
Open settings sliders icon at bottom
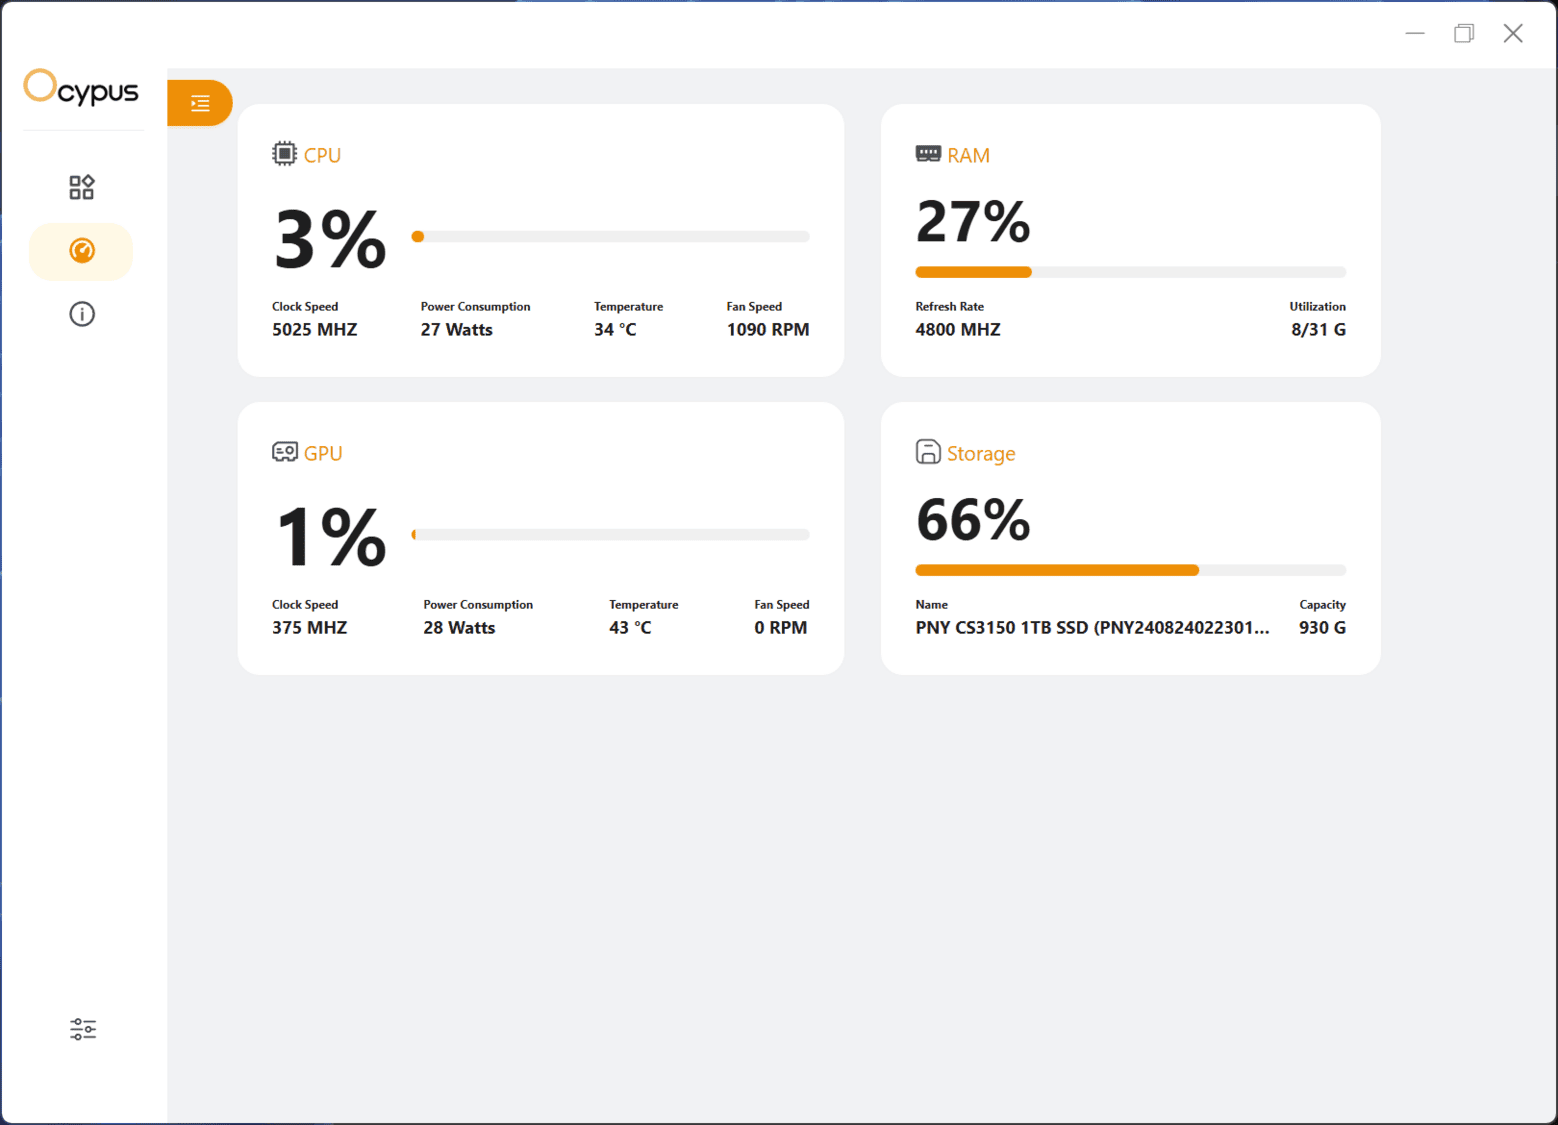pyautogui.click(x=83, y=1029)
